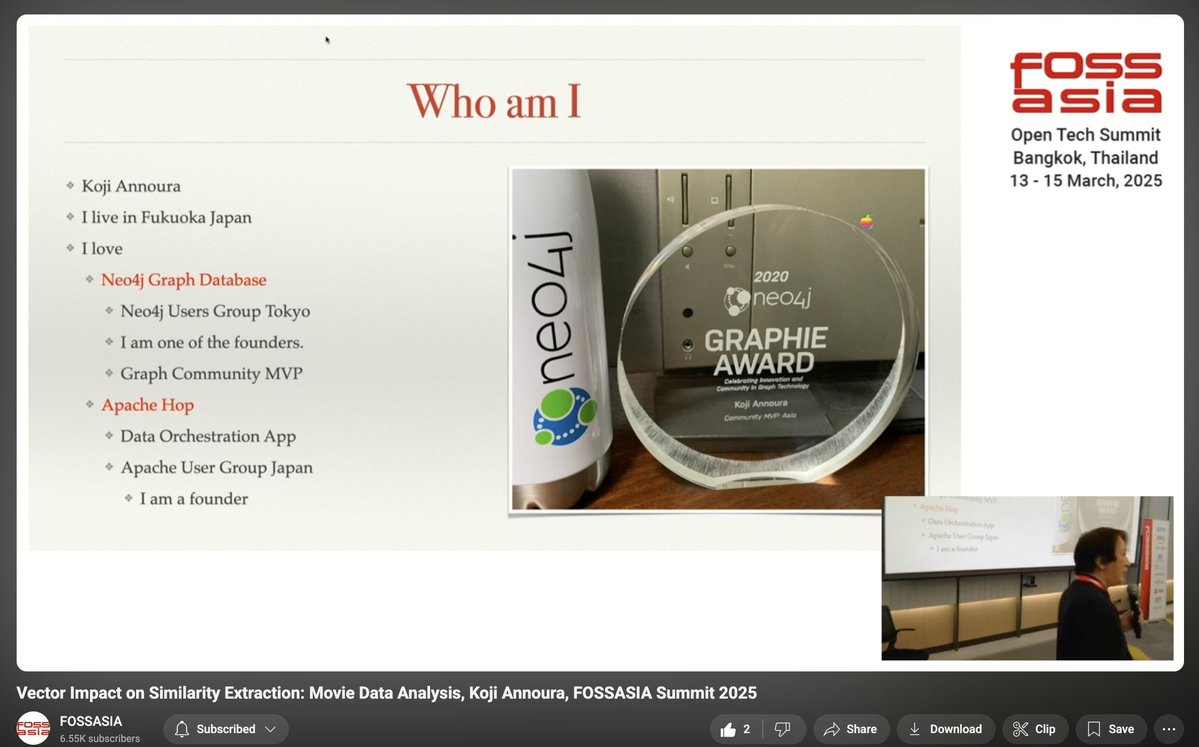The width and height of the screenshot is (1199, 747).
Task: Open the more actions three-dot menu
Action: (x=1168, y=729)
